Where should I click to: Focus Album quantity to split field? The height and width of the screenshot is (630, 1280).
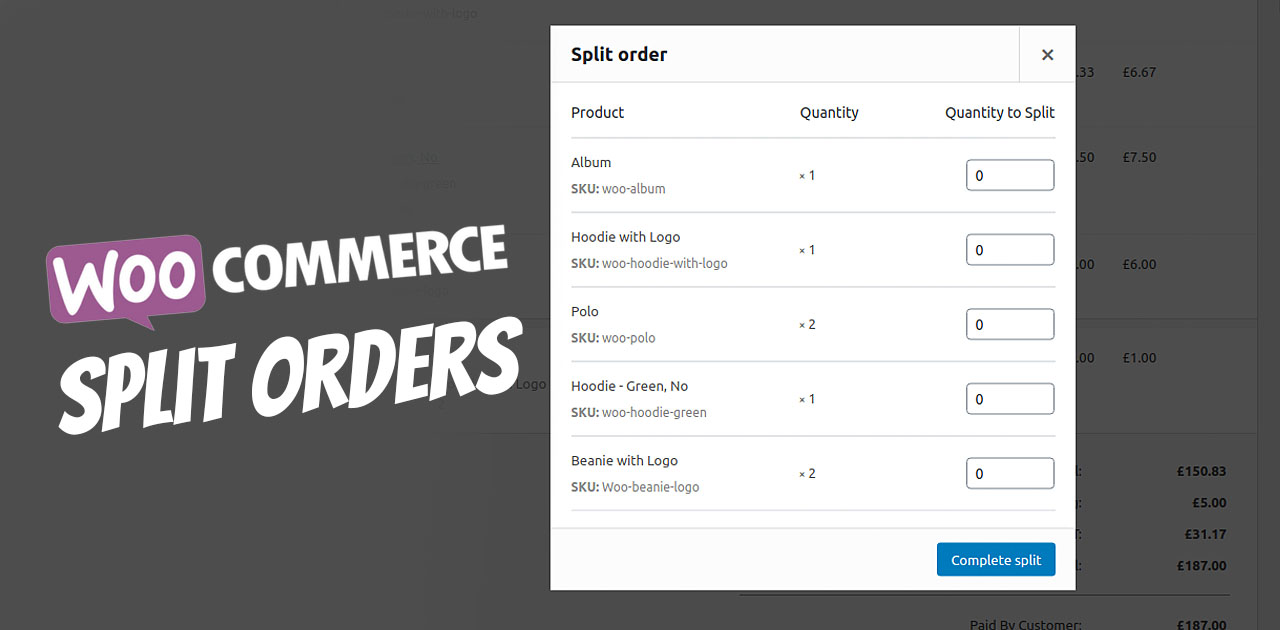tap(1009, 175)
